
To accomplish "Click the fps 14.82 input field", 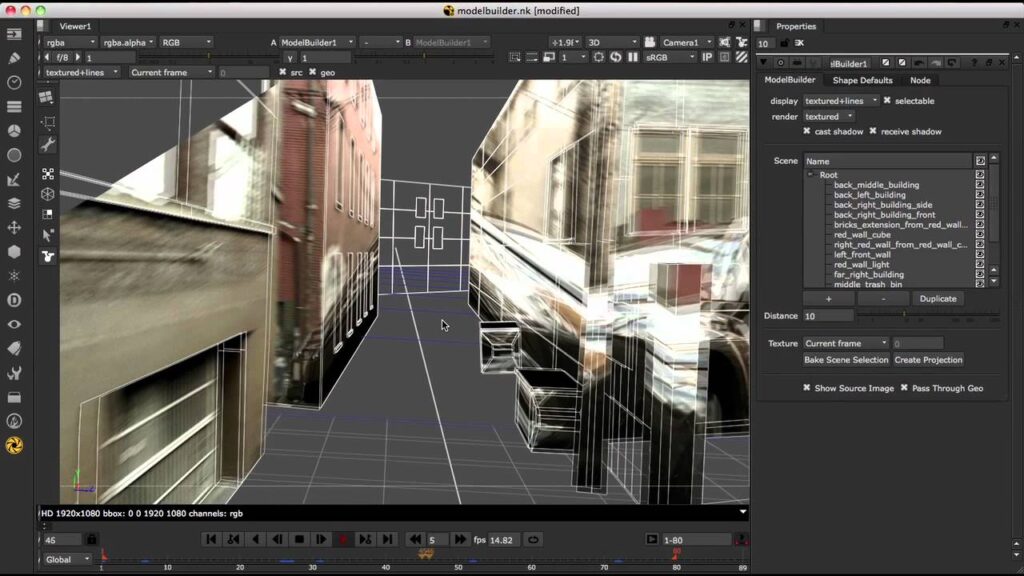I will pos(505,540).
